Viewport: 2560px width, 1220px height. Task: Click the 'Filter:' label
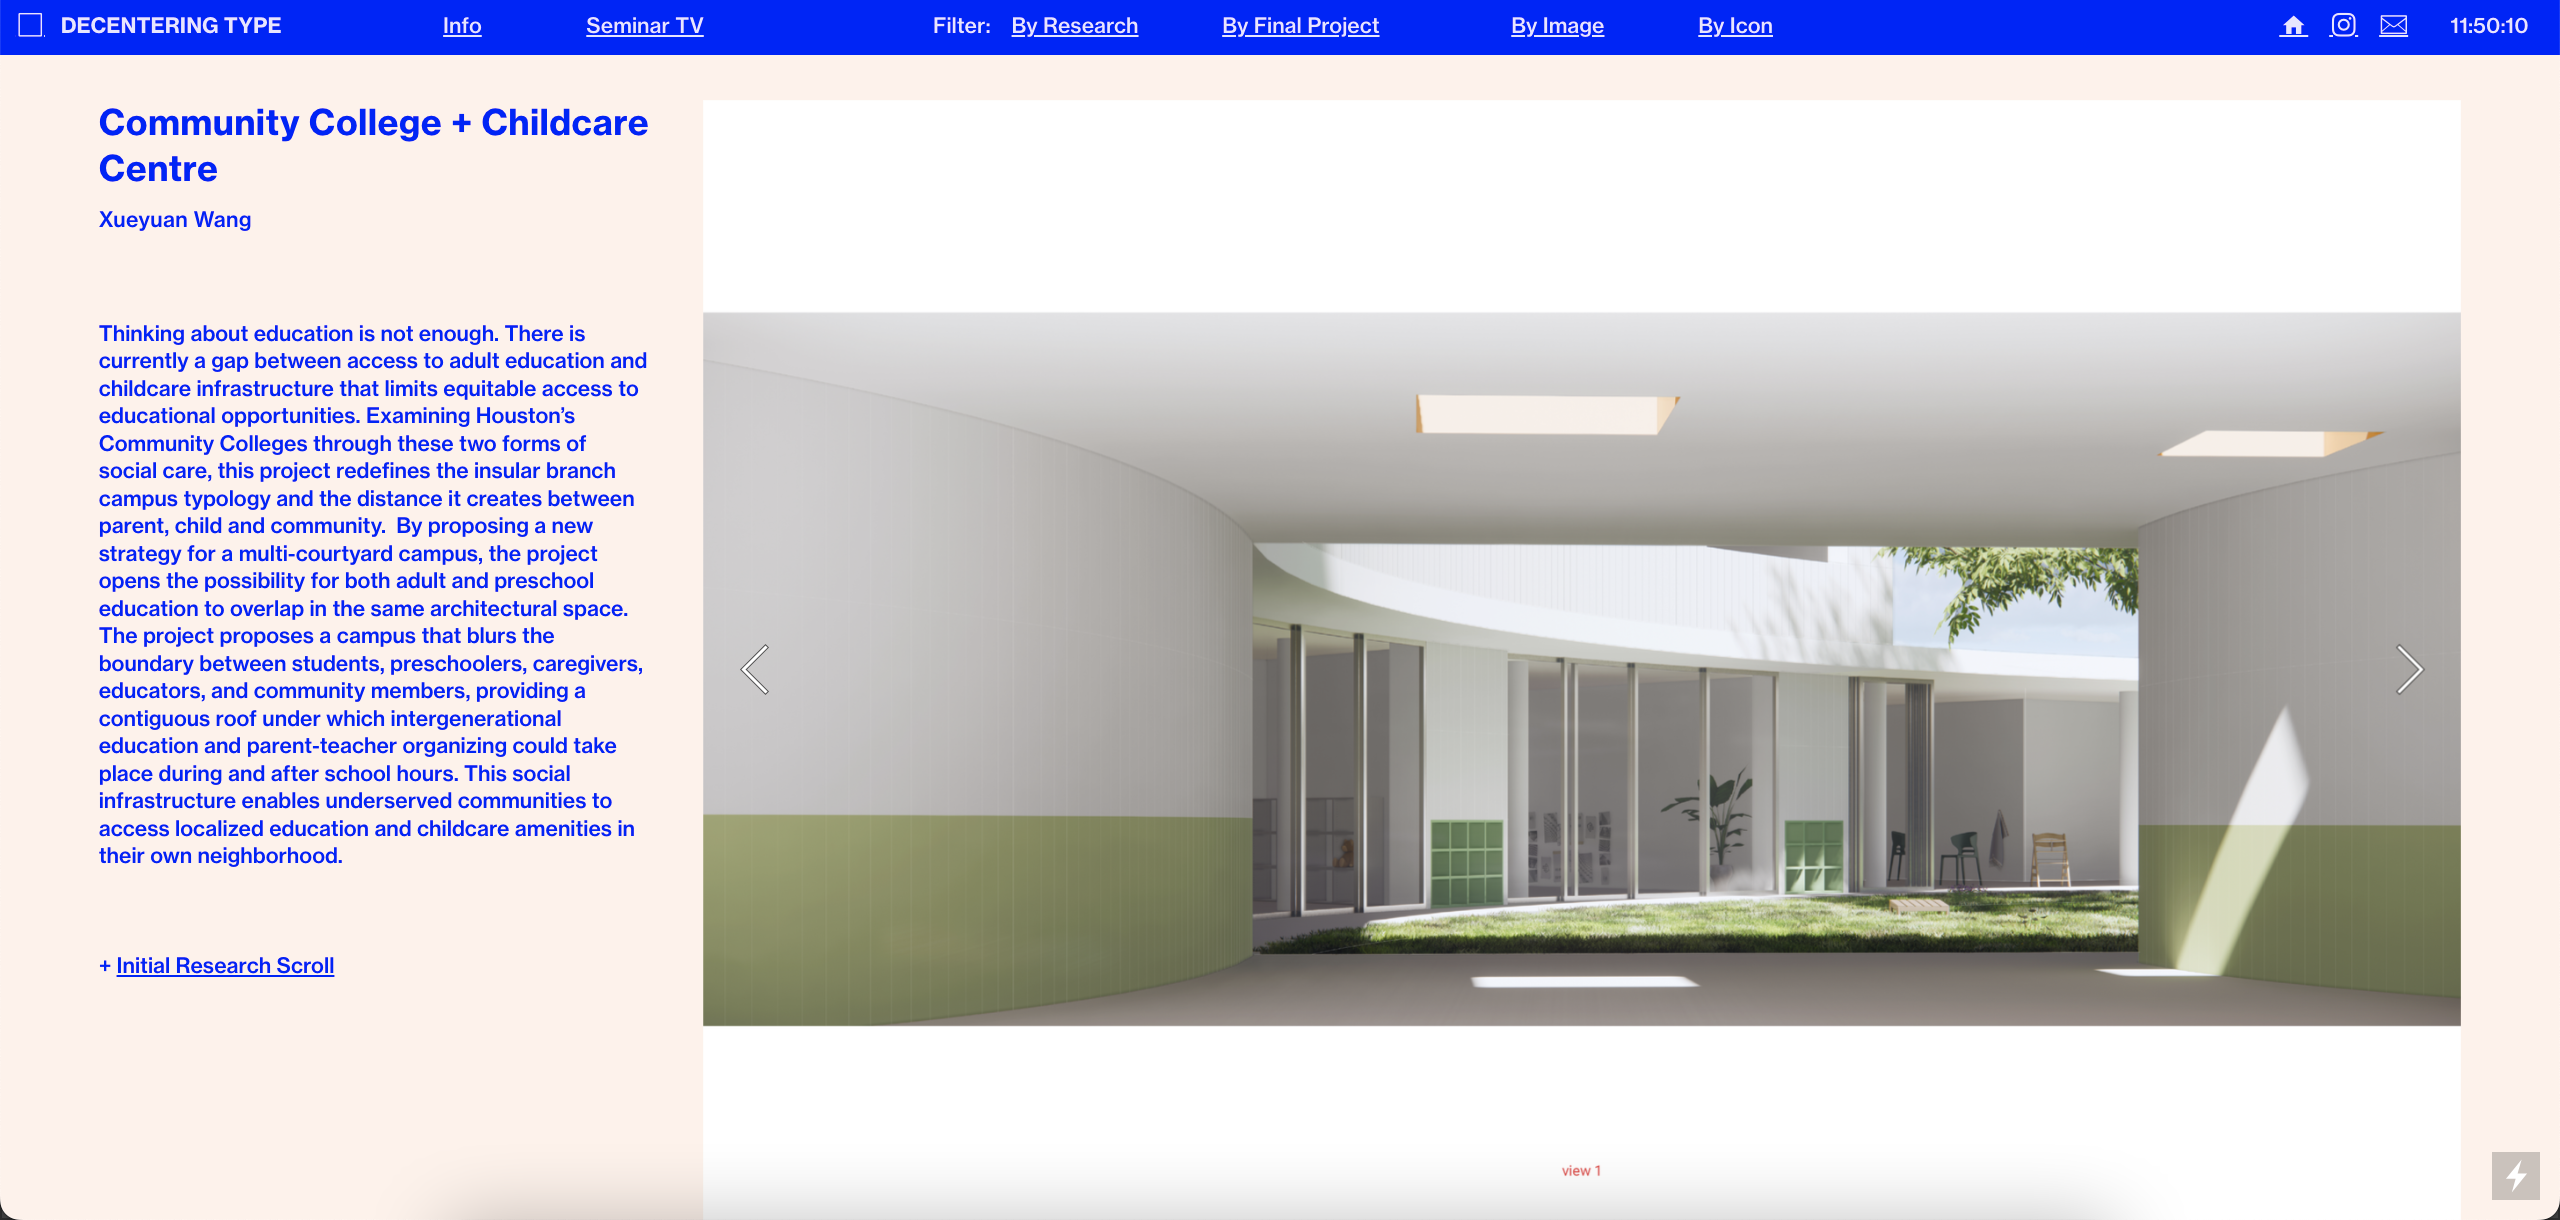pos(961,26)
